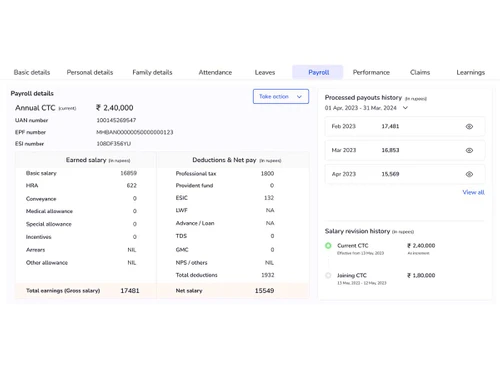The height and width of the screenshot is (375, 500).
Task: Click the Annual CTC amount ₹ 2,40,000
Action: tap(115, 108)
